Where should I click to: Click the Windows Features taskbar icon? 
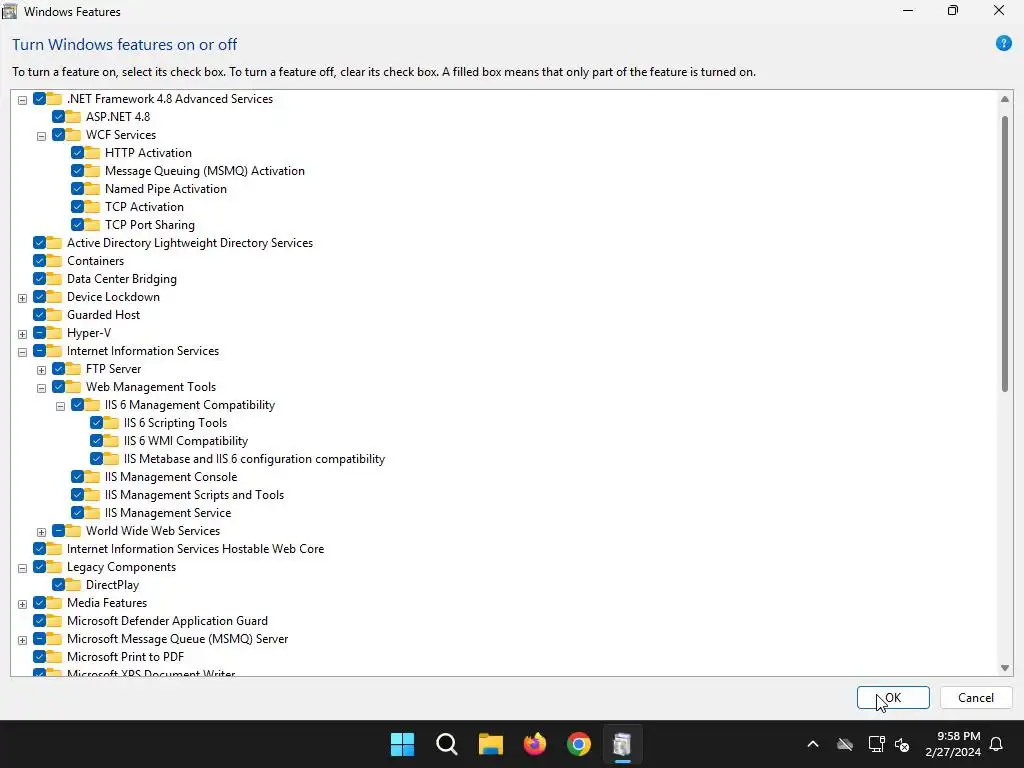pyautogui.click(x=622, y=744)
